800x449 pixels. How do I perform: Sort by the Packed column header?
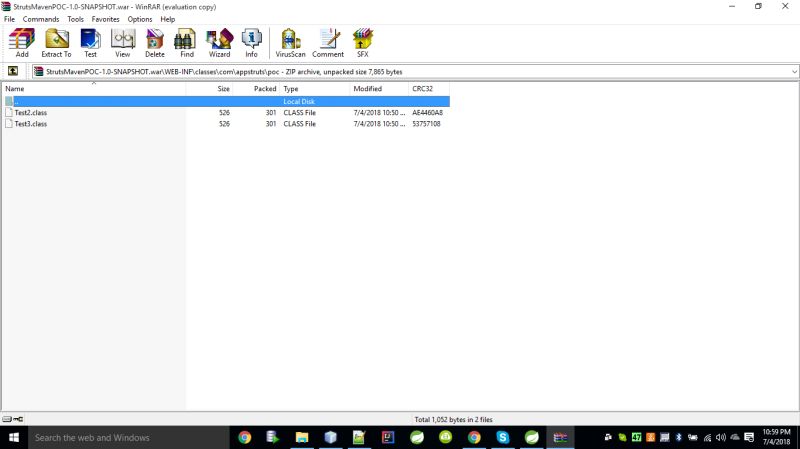click(x=257, y=88)
